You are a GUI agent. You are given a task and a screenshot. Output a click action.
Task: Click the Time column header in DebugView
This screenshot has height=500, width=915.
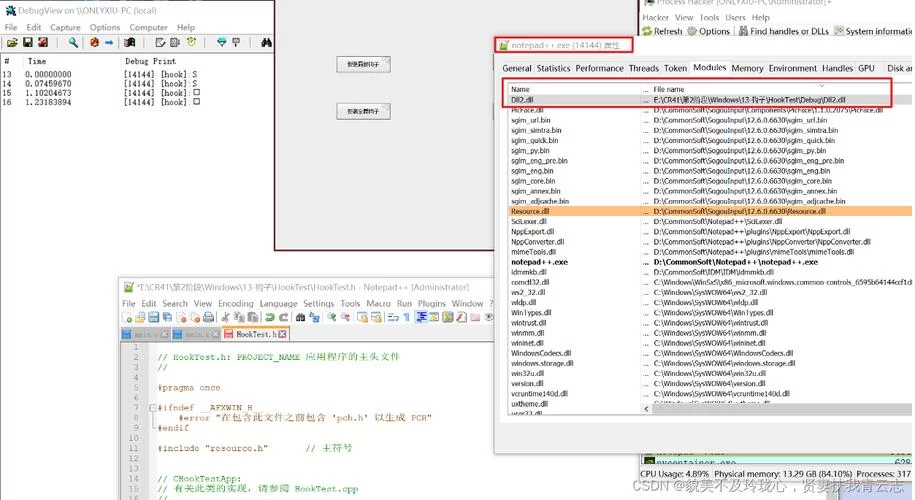click(x=37, y=61)
